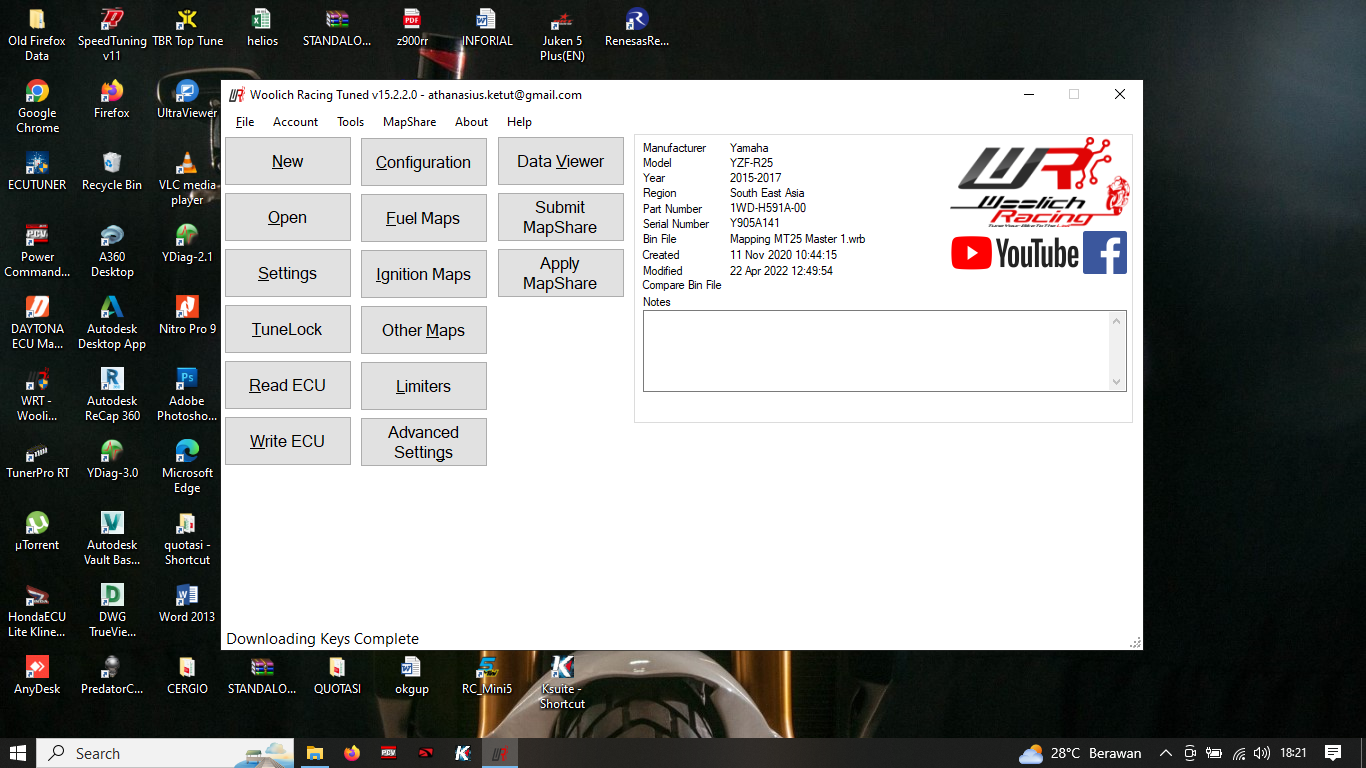1366x768 pixels.
Task: Click the TuneLock button
Action: 287,329
